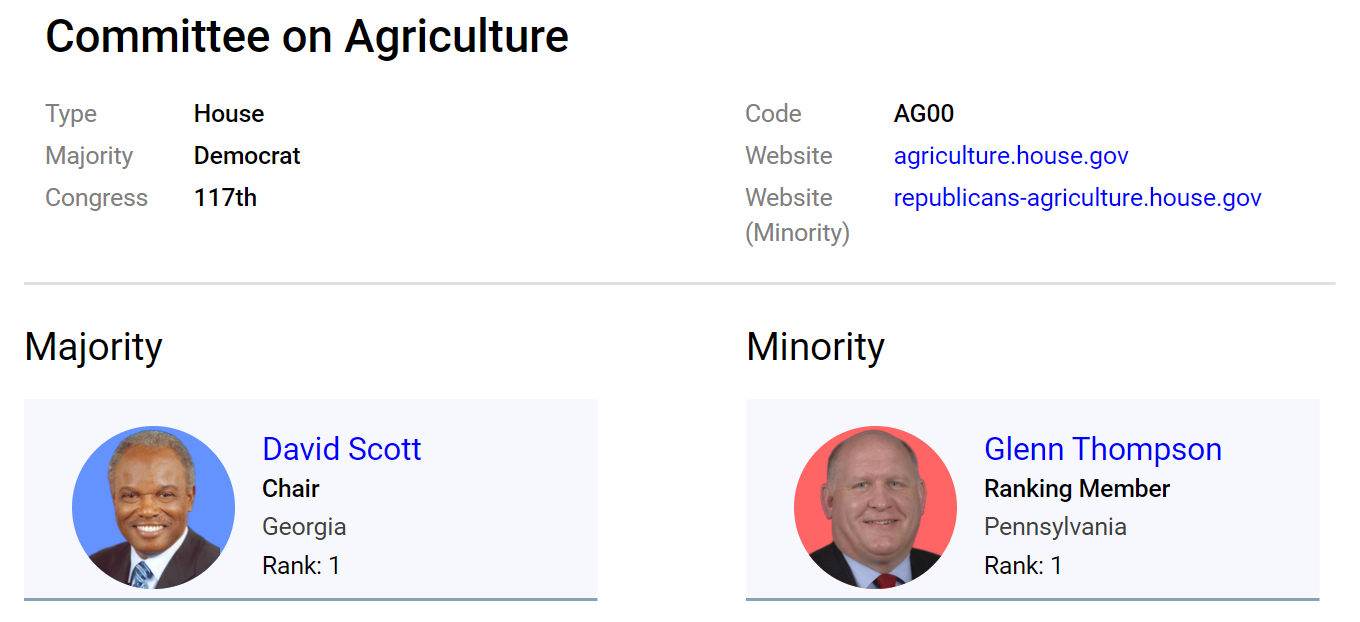Click the House type value
Image resolution: width=1360 pixels, height=622 pixels.
tap(229, 114)
